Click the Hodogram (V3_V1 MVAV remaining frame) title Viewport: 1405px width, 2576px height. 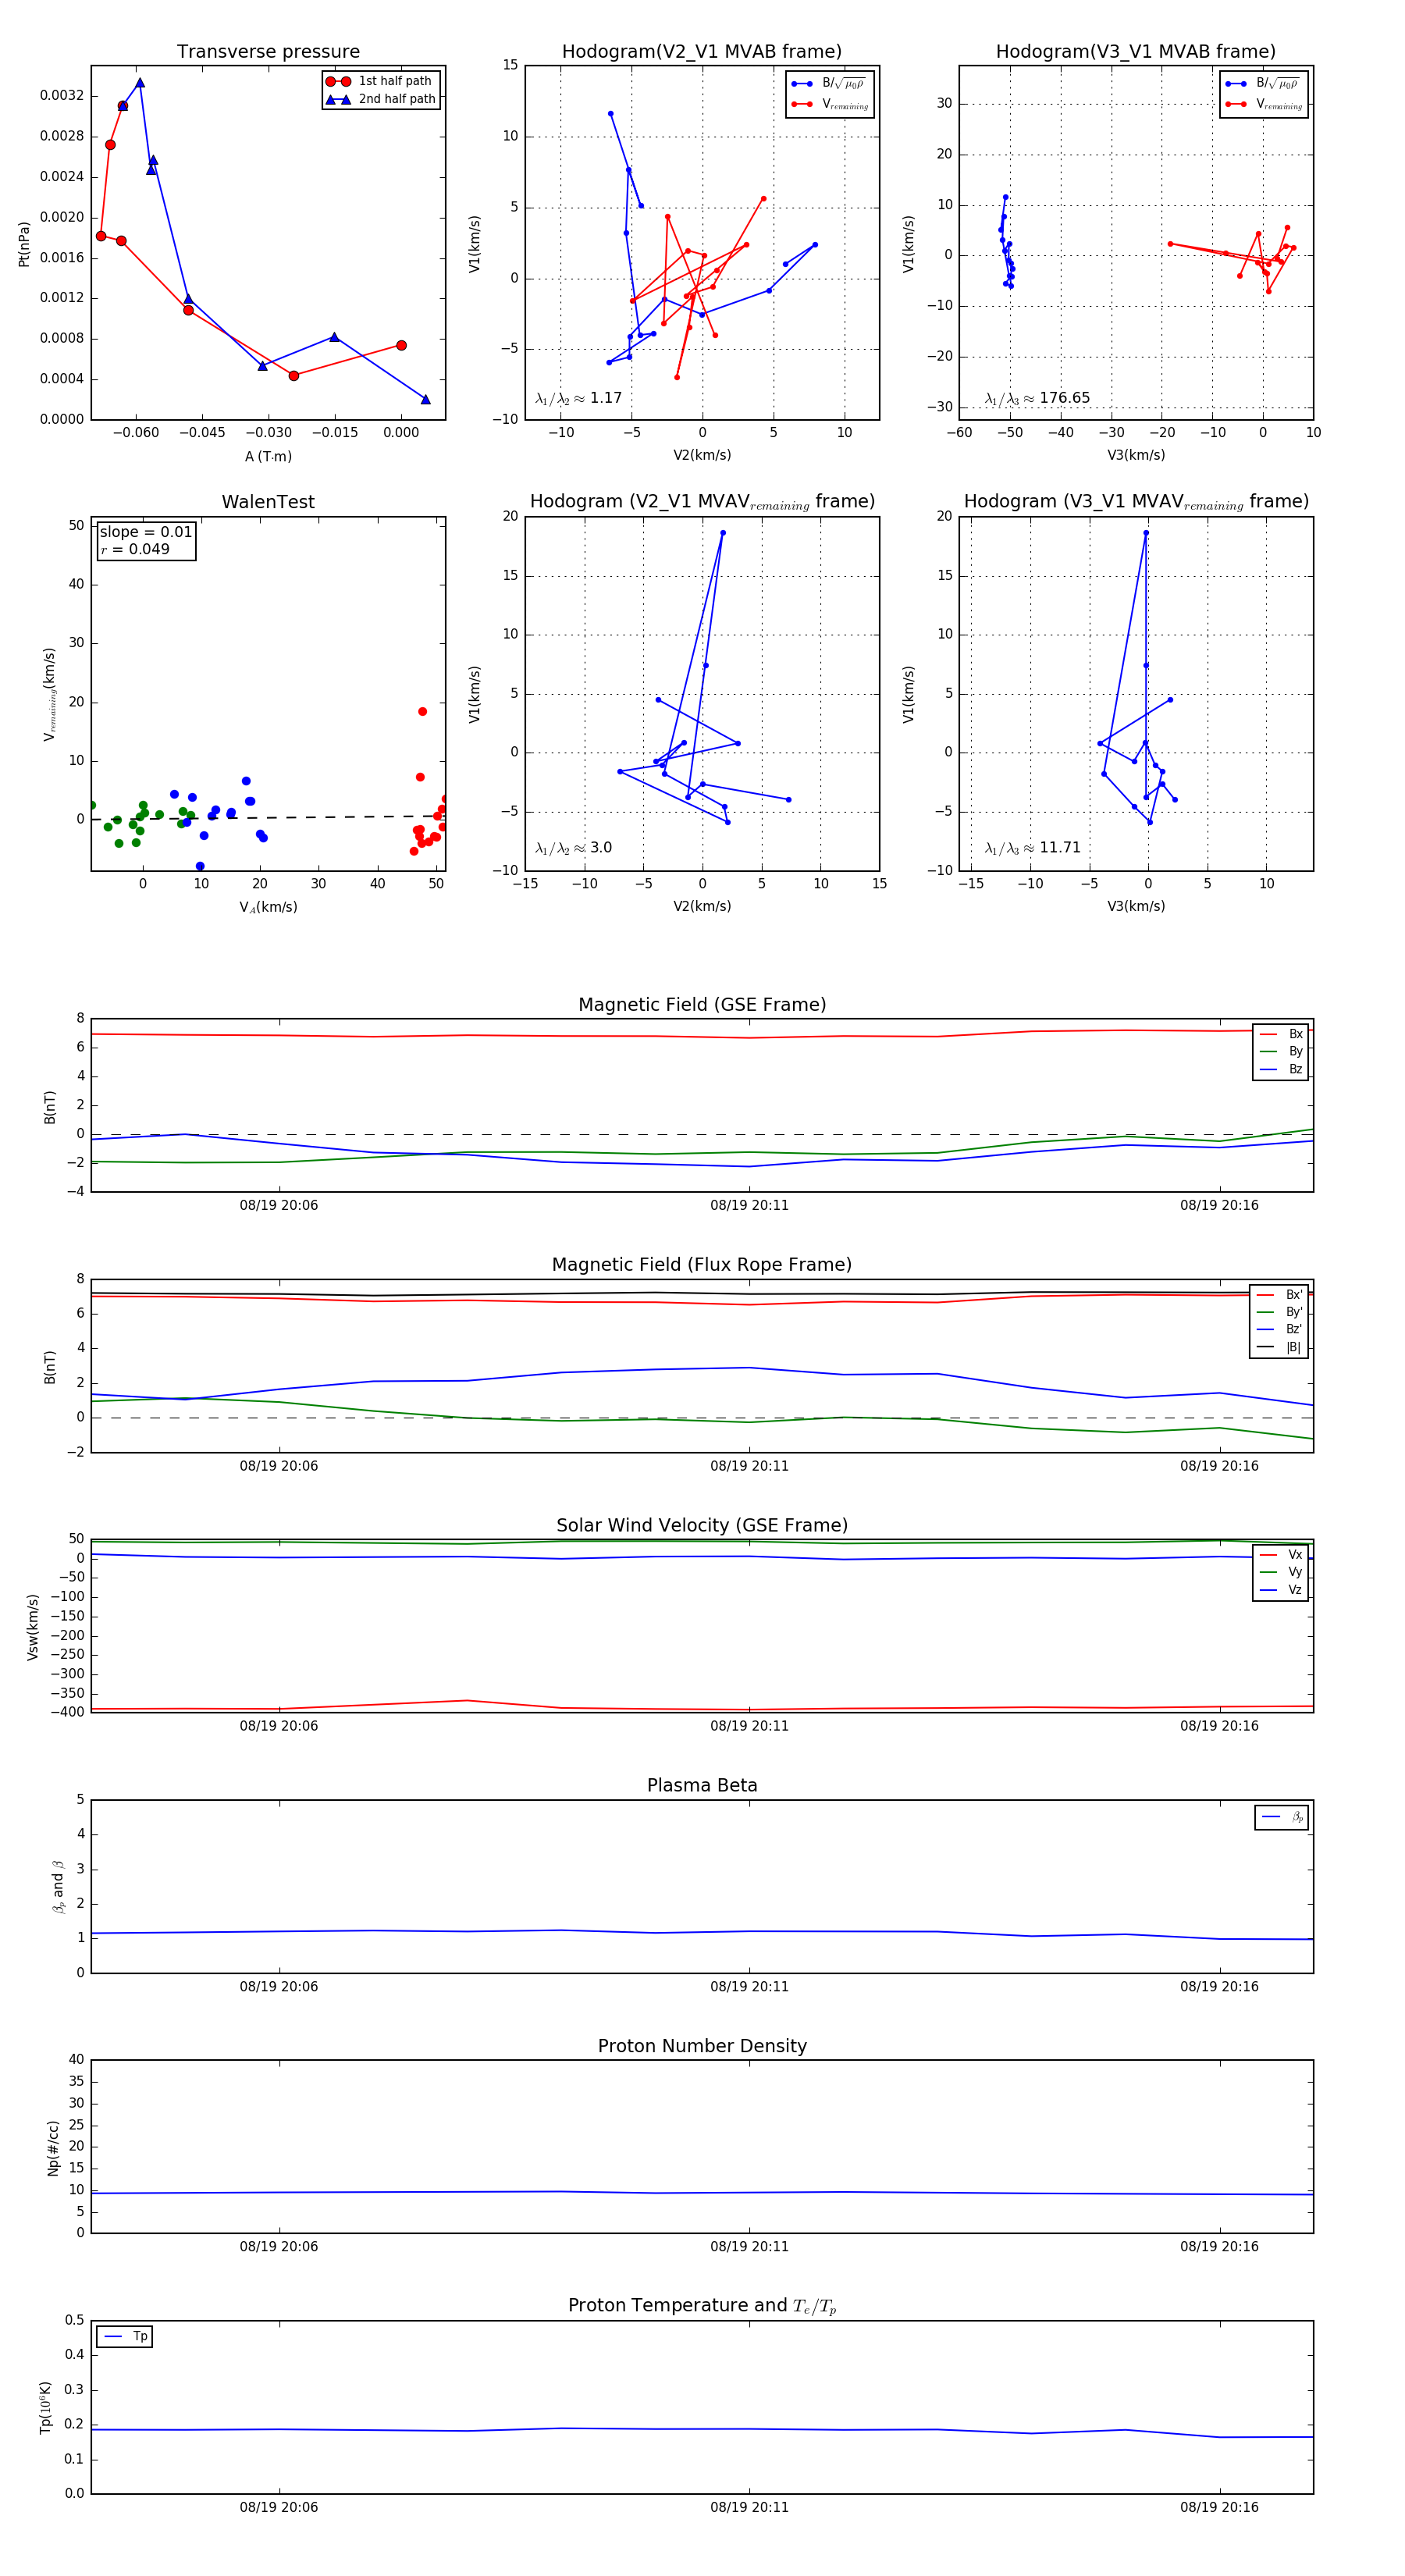pos(1136,502)
